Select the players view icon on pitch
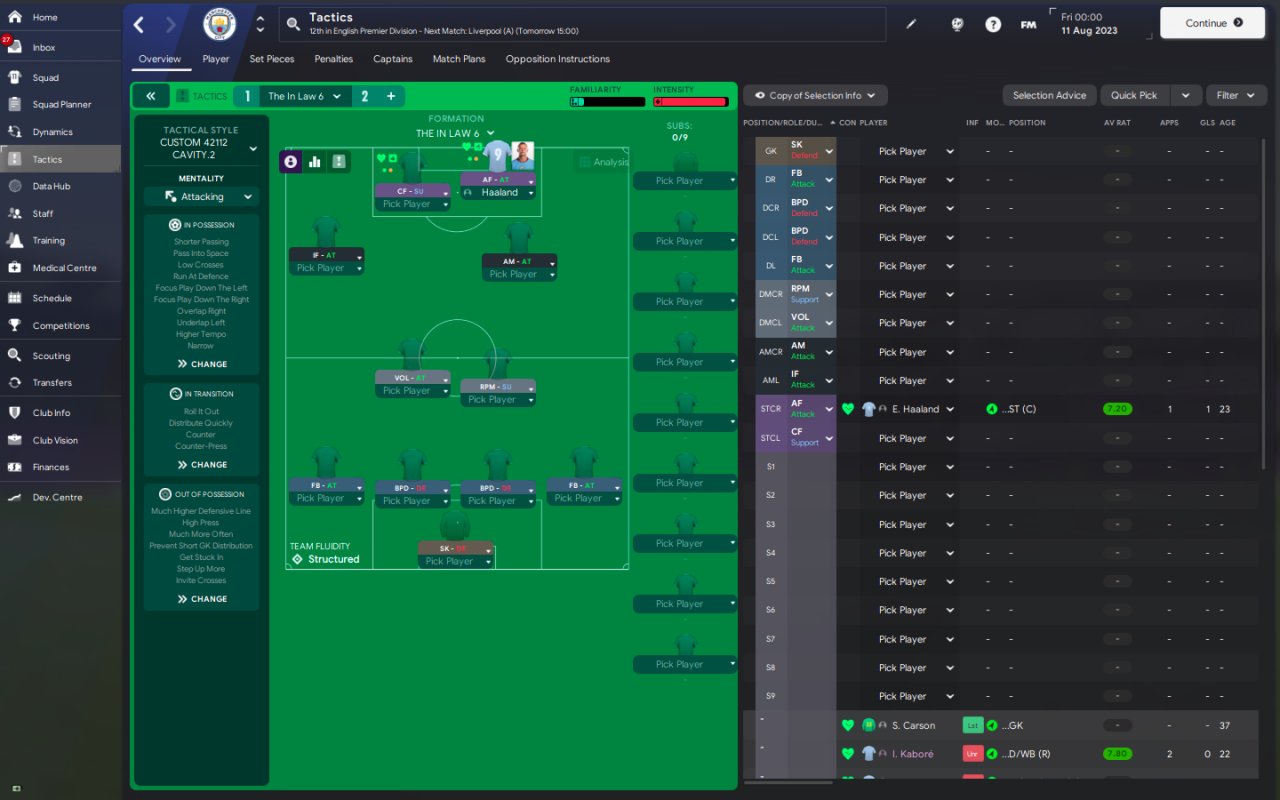This screenshot has height=800, width=1280. pyautogui.click(x=291, y=161)
